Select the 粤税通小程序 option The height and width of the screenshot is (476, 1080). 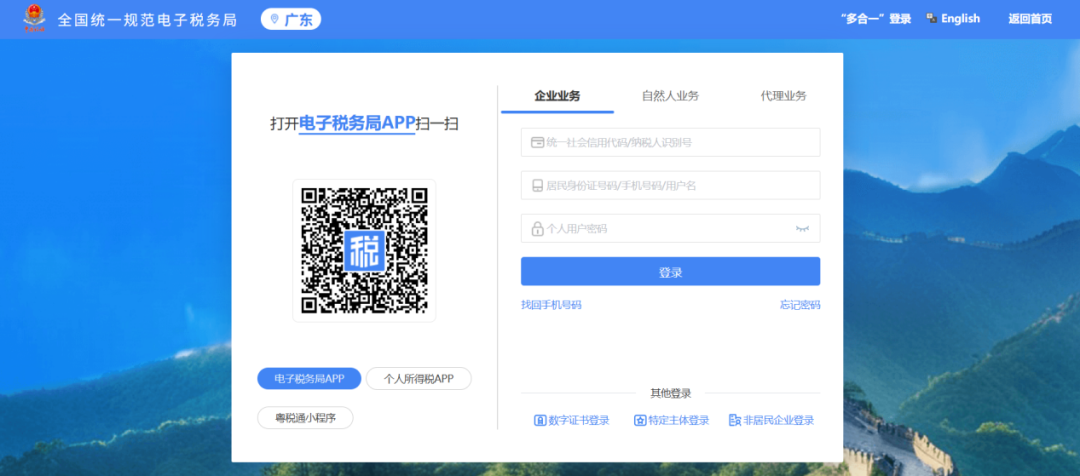[x=305, y=417]
